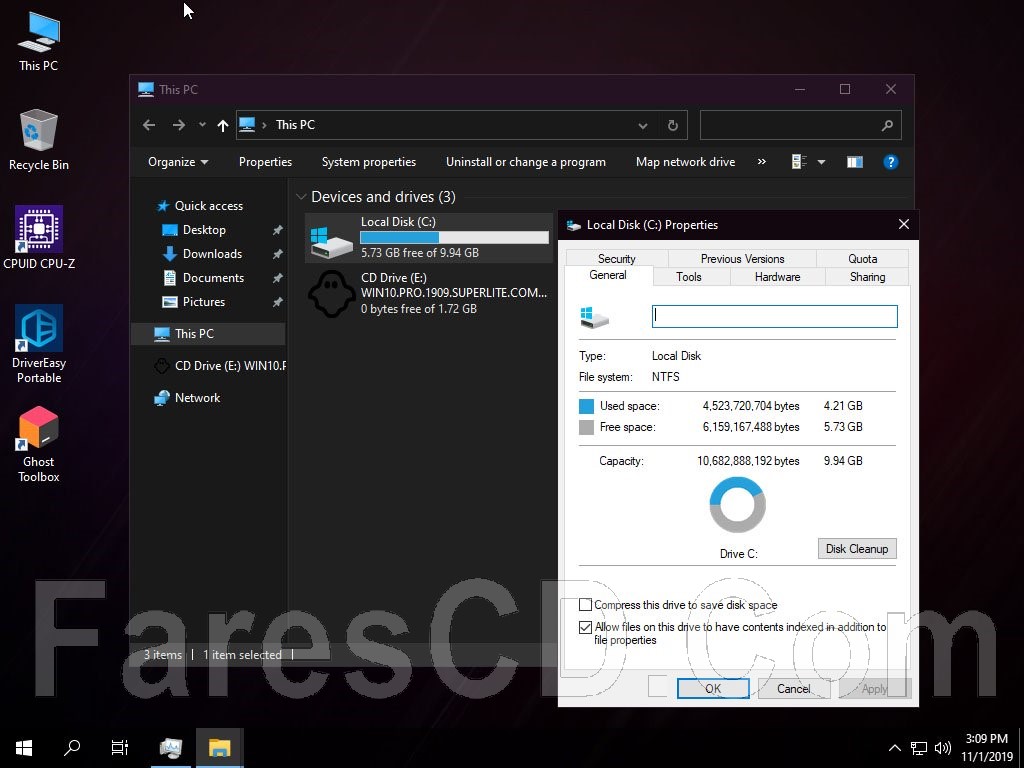Expand the address bar history dropdown

643,125
